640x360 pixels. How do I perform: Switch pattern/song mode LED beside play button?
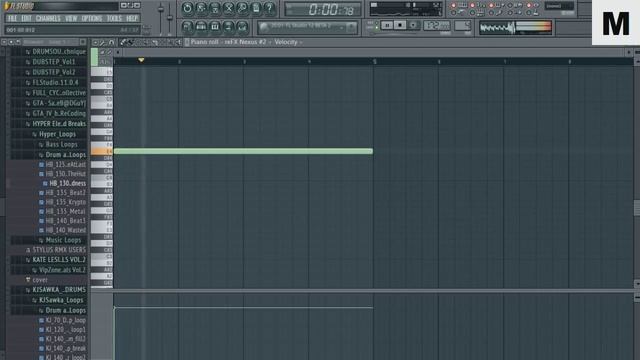pos(377,26)
